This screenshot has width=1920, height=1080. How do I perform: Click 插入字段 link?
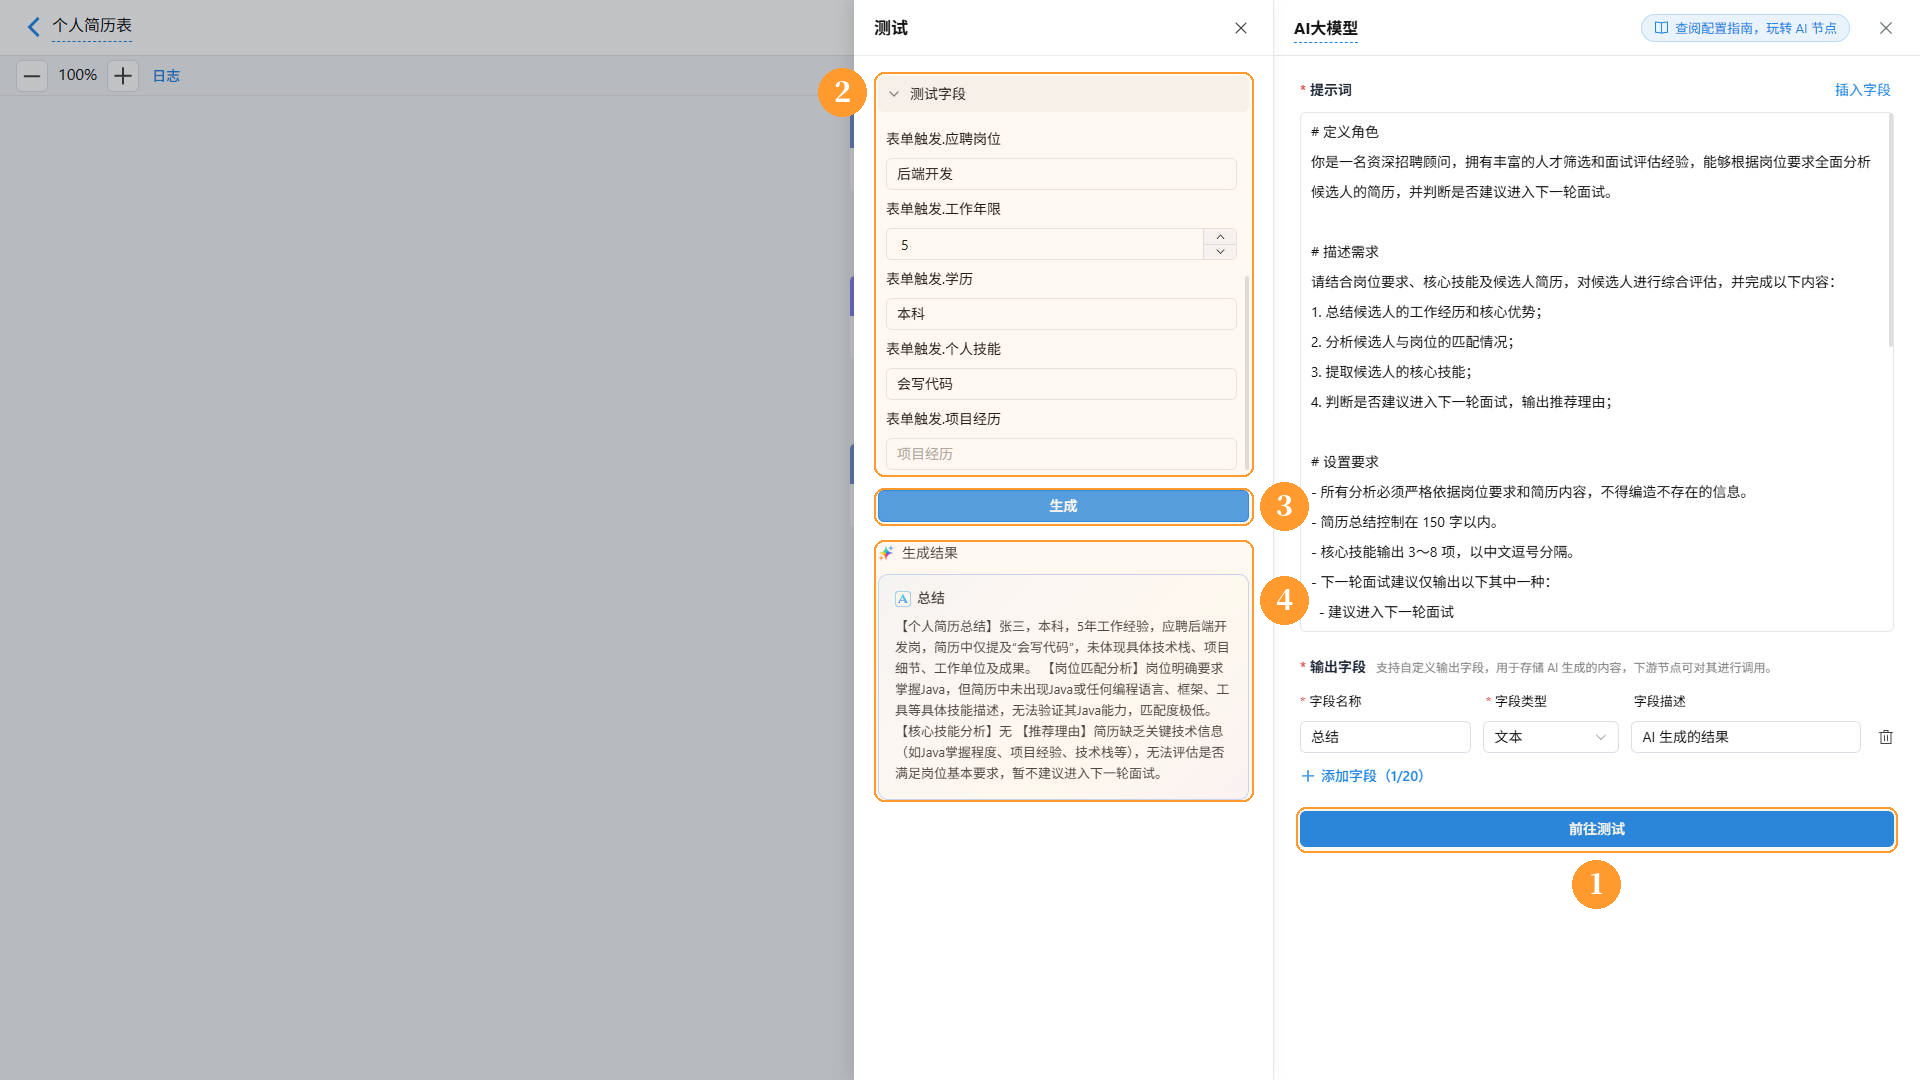[x=1862, y=90]
